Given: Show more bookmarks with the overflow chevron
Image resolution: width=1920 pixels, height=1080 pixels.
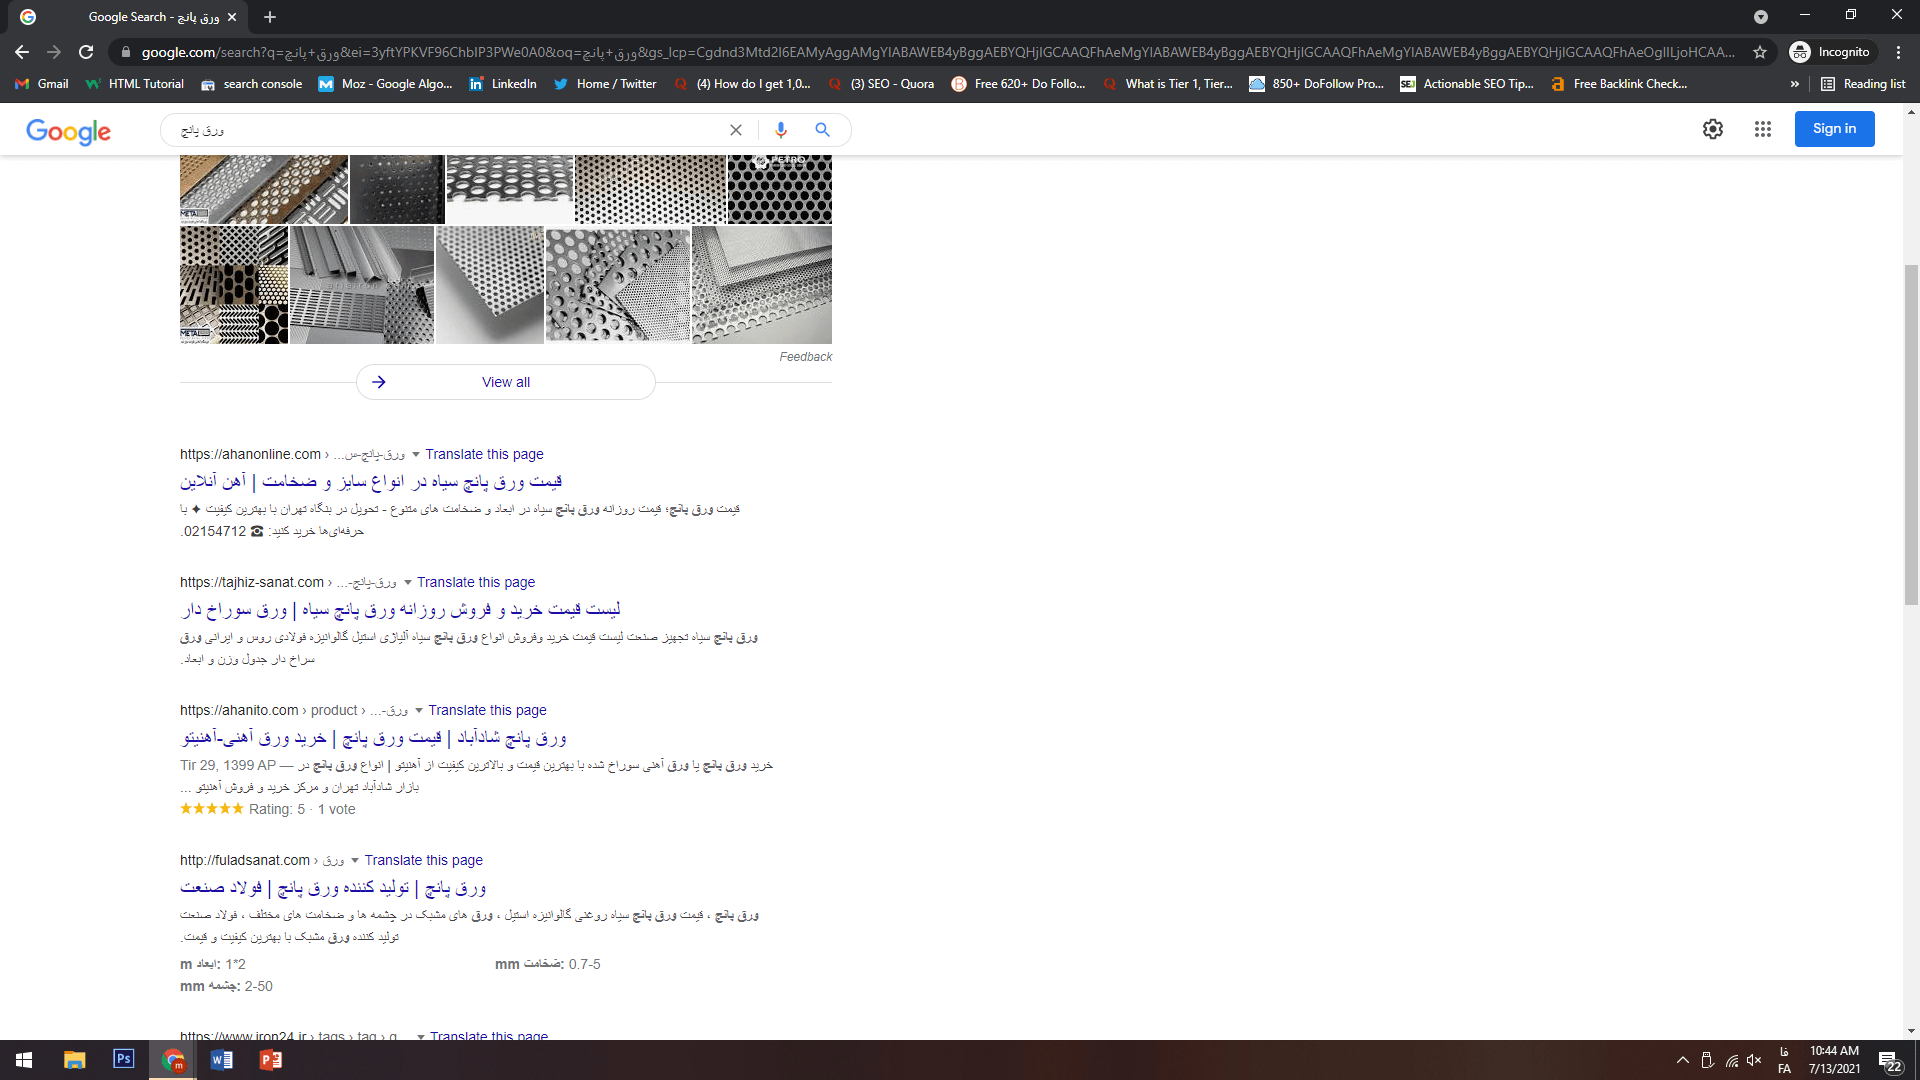Looking at the screenshot, I should 1795,84.
